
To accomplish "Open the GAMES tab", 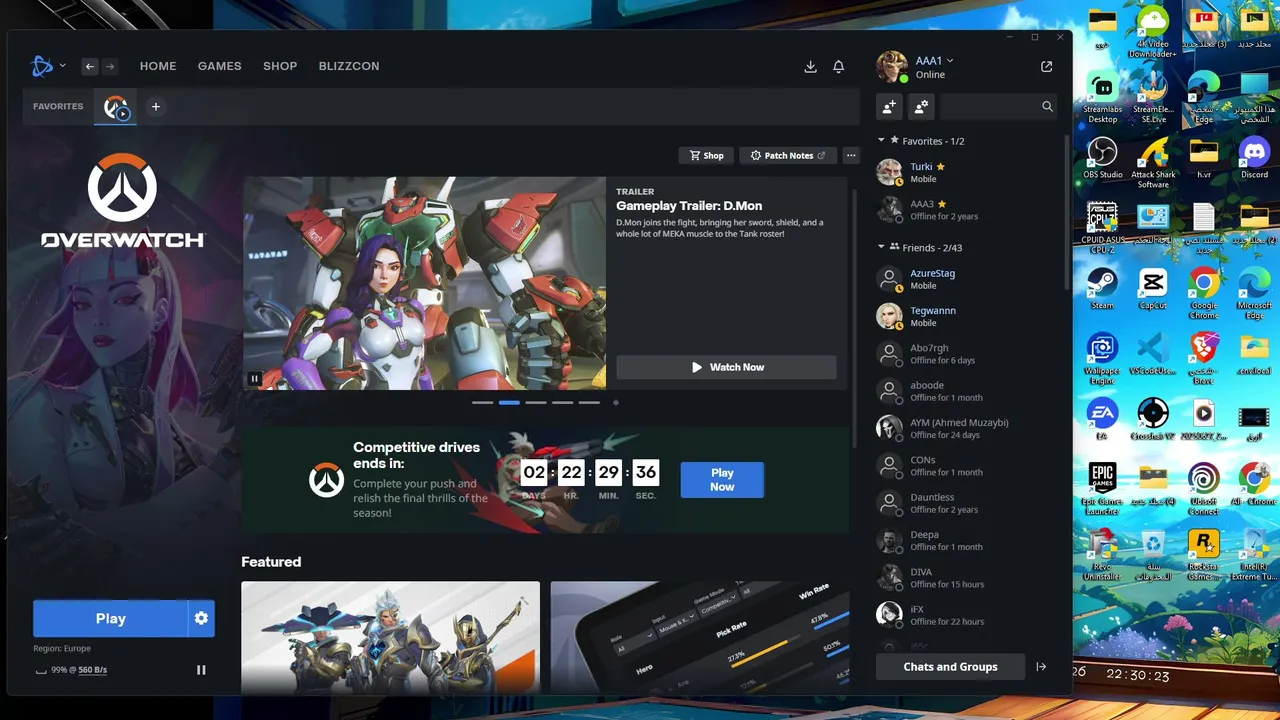I will pos(220,66).
